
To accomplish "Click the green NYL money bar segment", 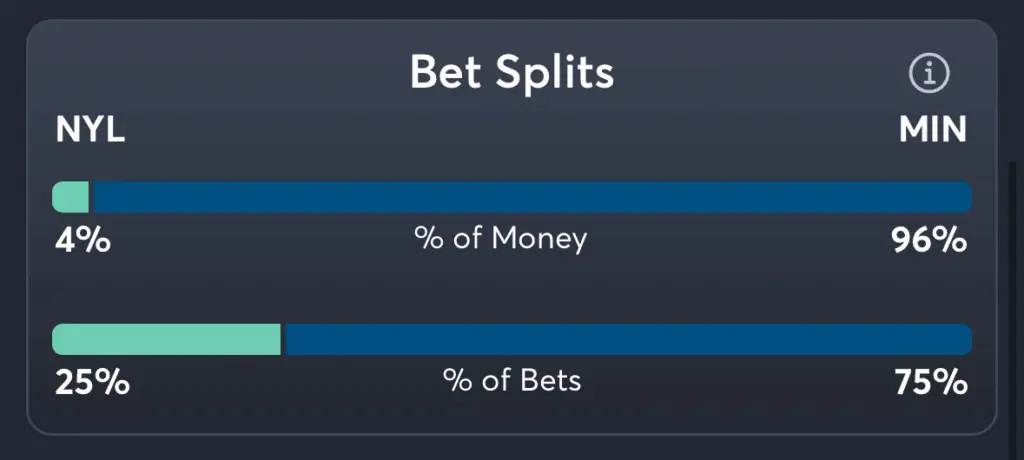I will click(71, 197).
